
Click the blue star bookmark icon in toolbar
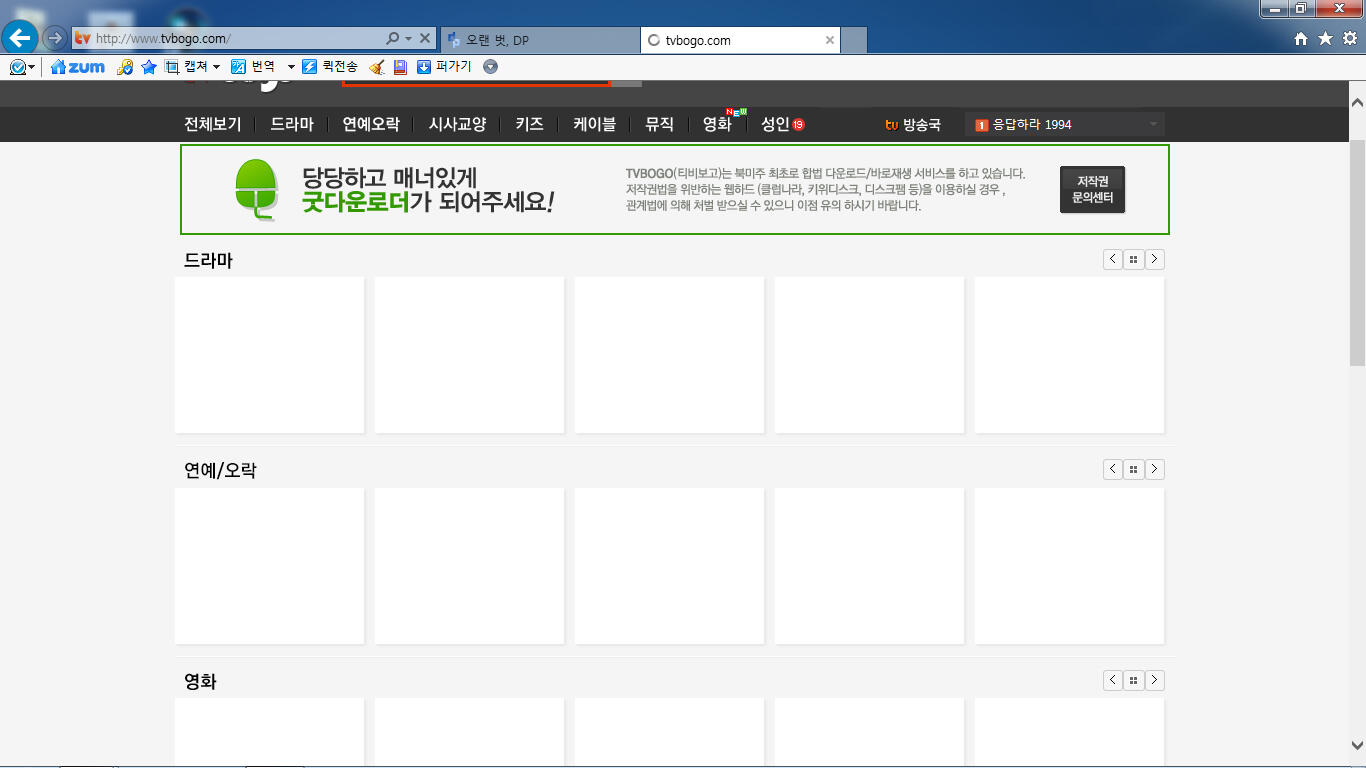[149, 67]
